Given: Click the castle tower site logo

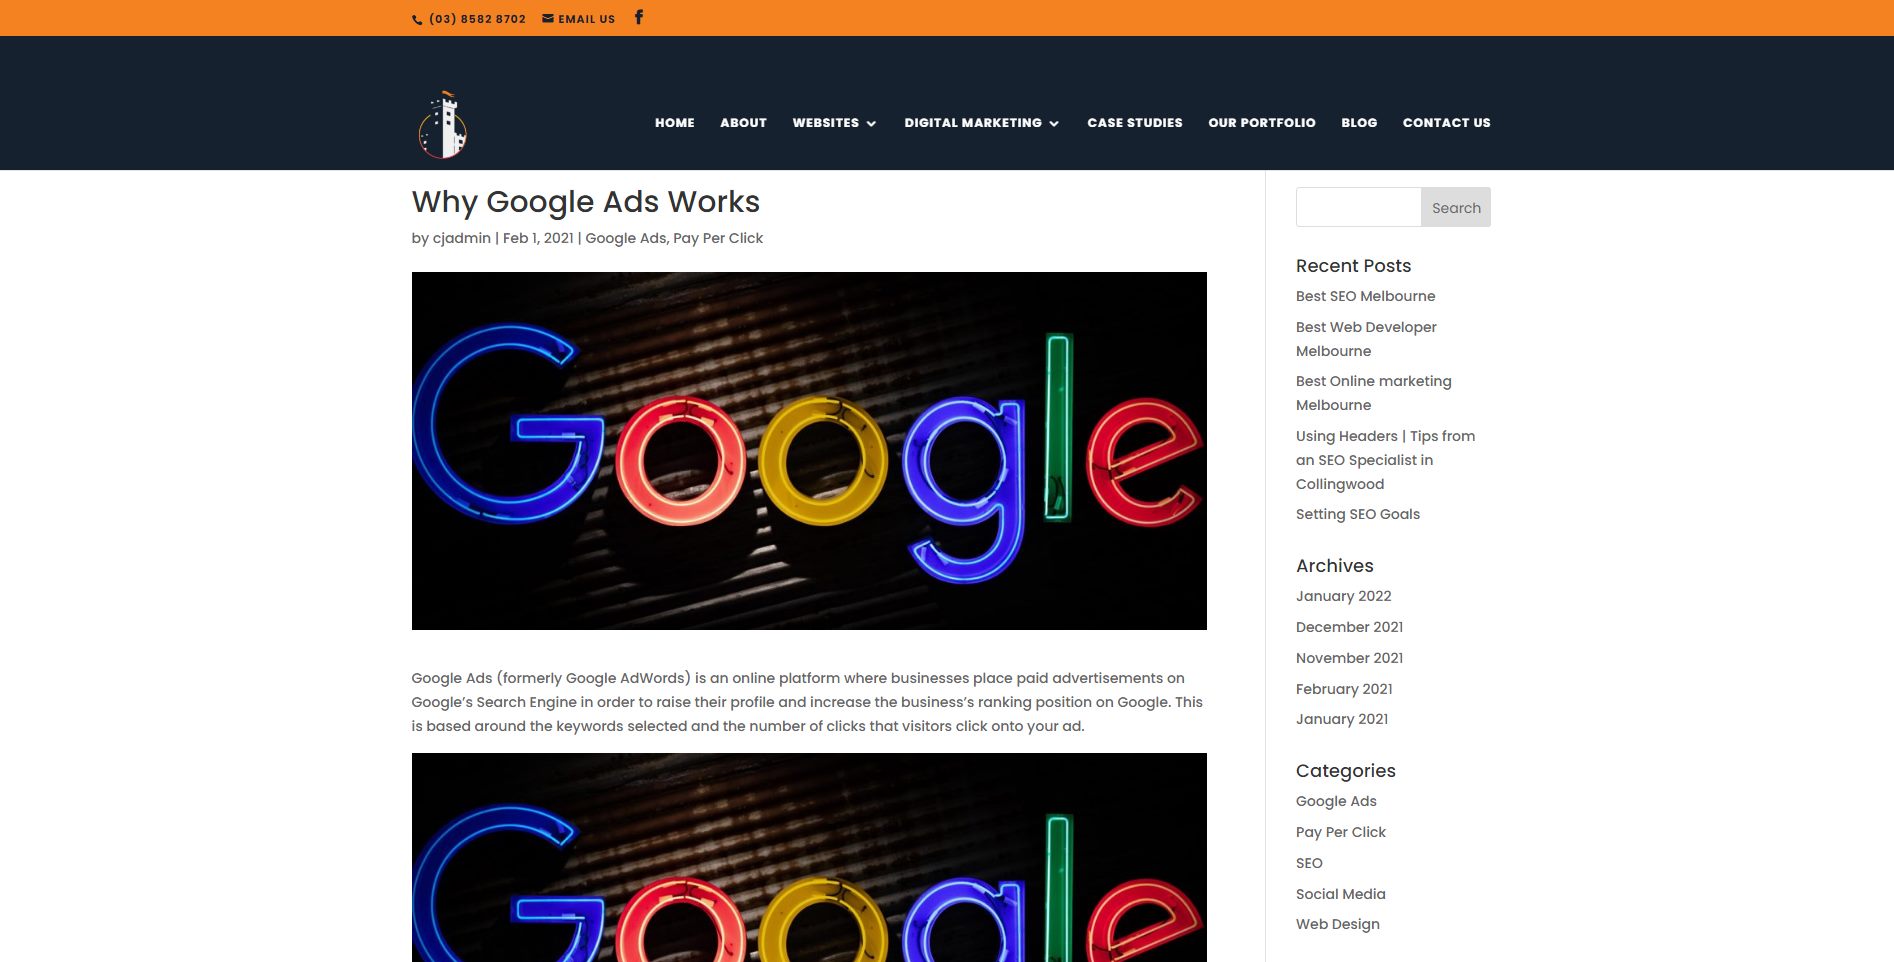Looking at the screenshot, I should (442, 125).
